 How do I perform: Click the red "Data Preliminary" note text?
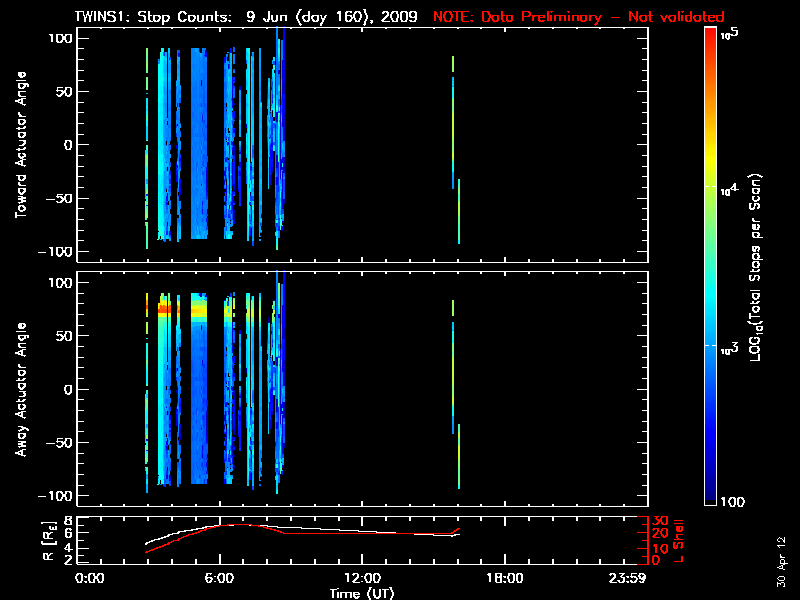[579, 17]
